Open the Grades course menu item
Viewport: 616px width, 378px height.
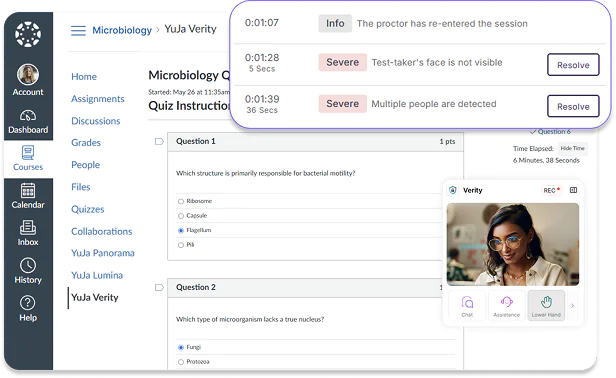[x=86, y=143]
